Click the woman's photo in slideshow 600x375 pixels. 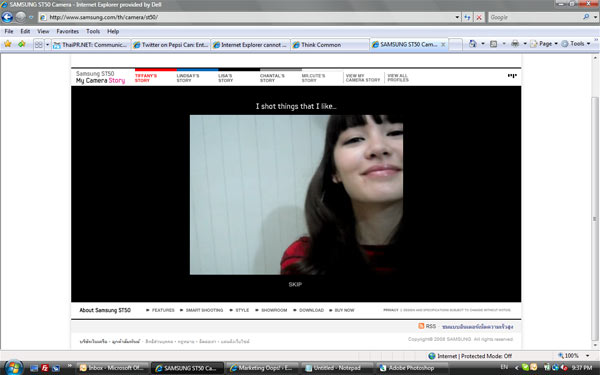click(296, 195)
